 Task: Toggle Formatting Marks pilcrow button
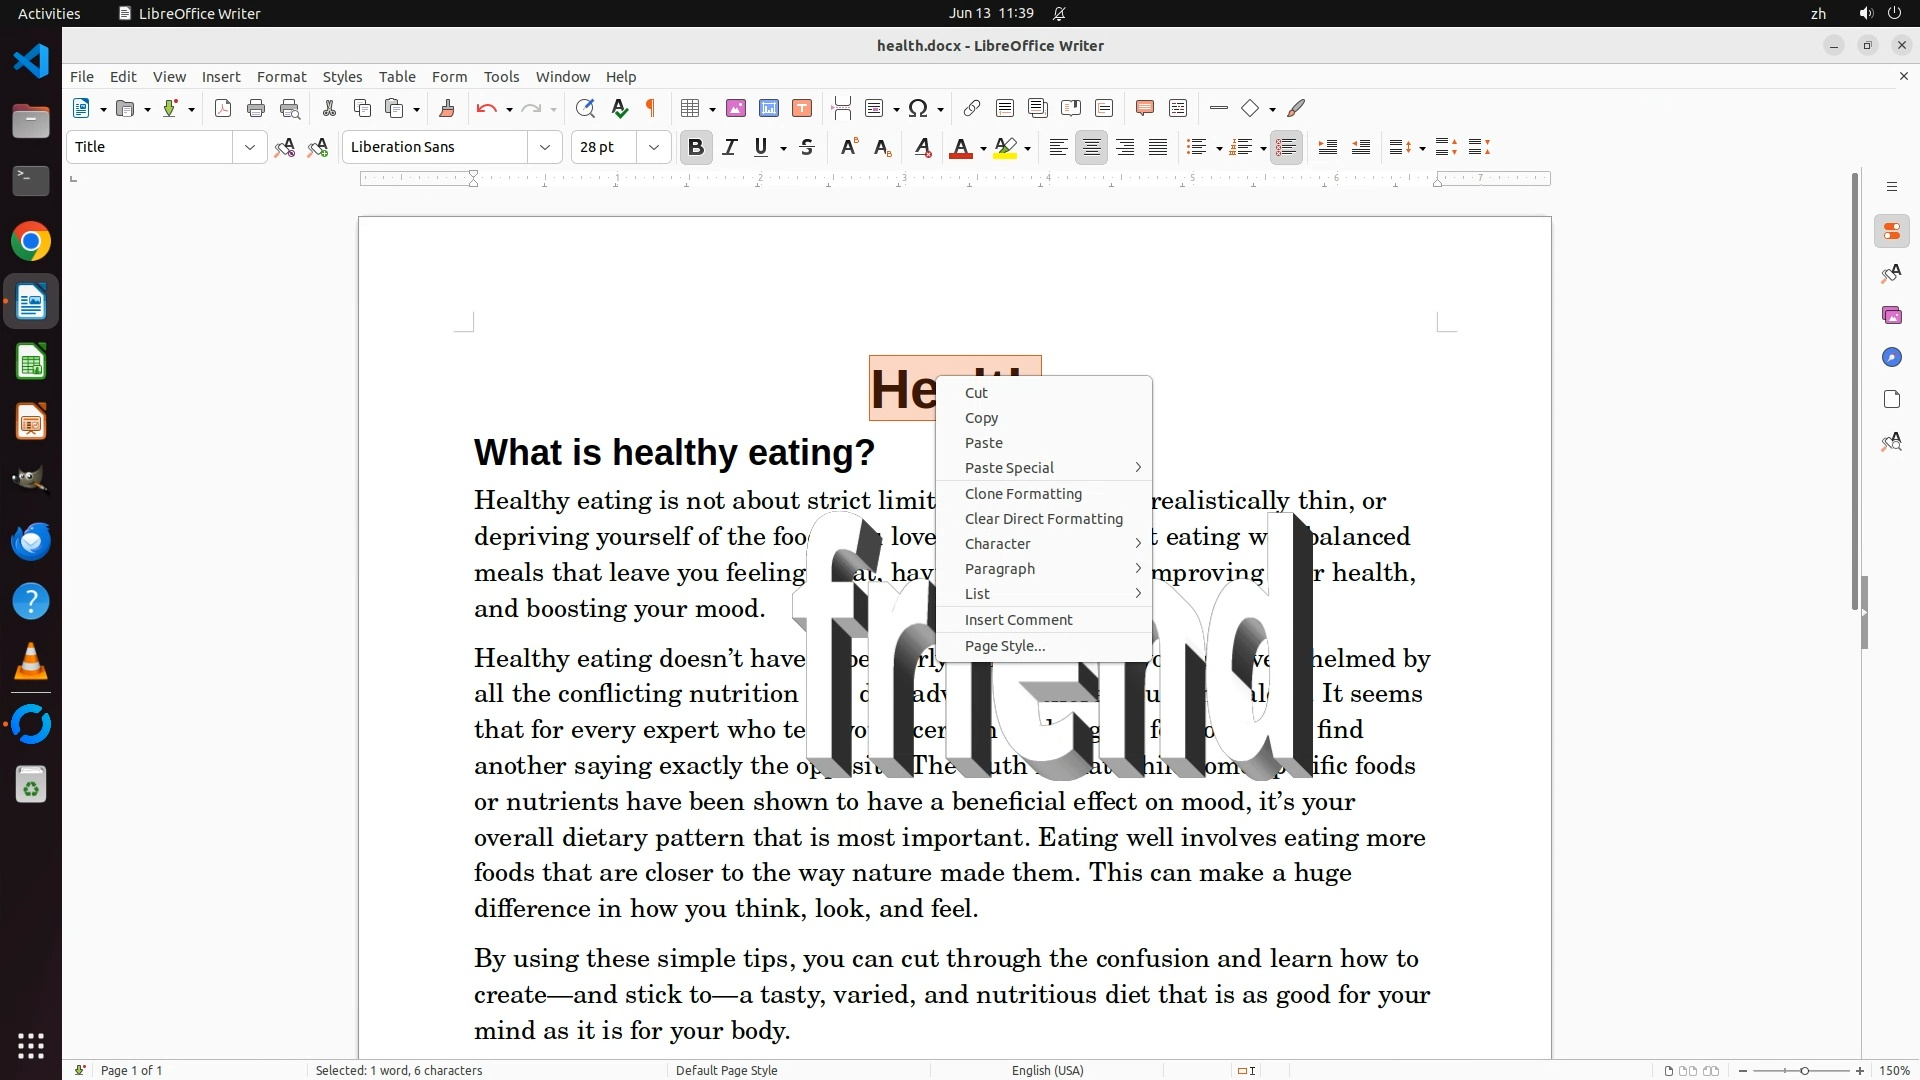[651, 109]
